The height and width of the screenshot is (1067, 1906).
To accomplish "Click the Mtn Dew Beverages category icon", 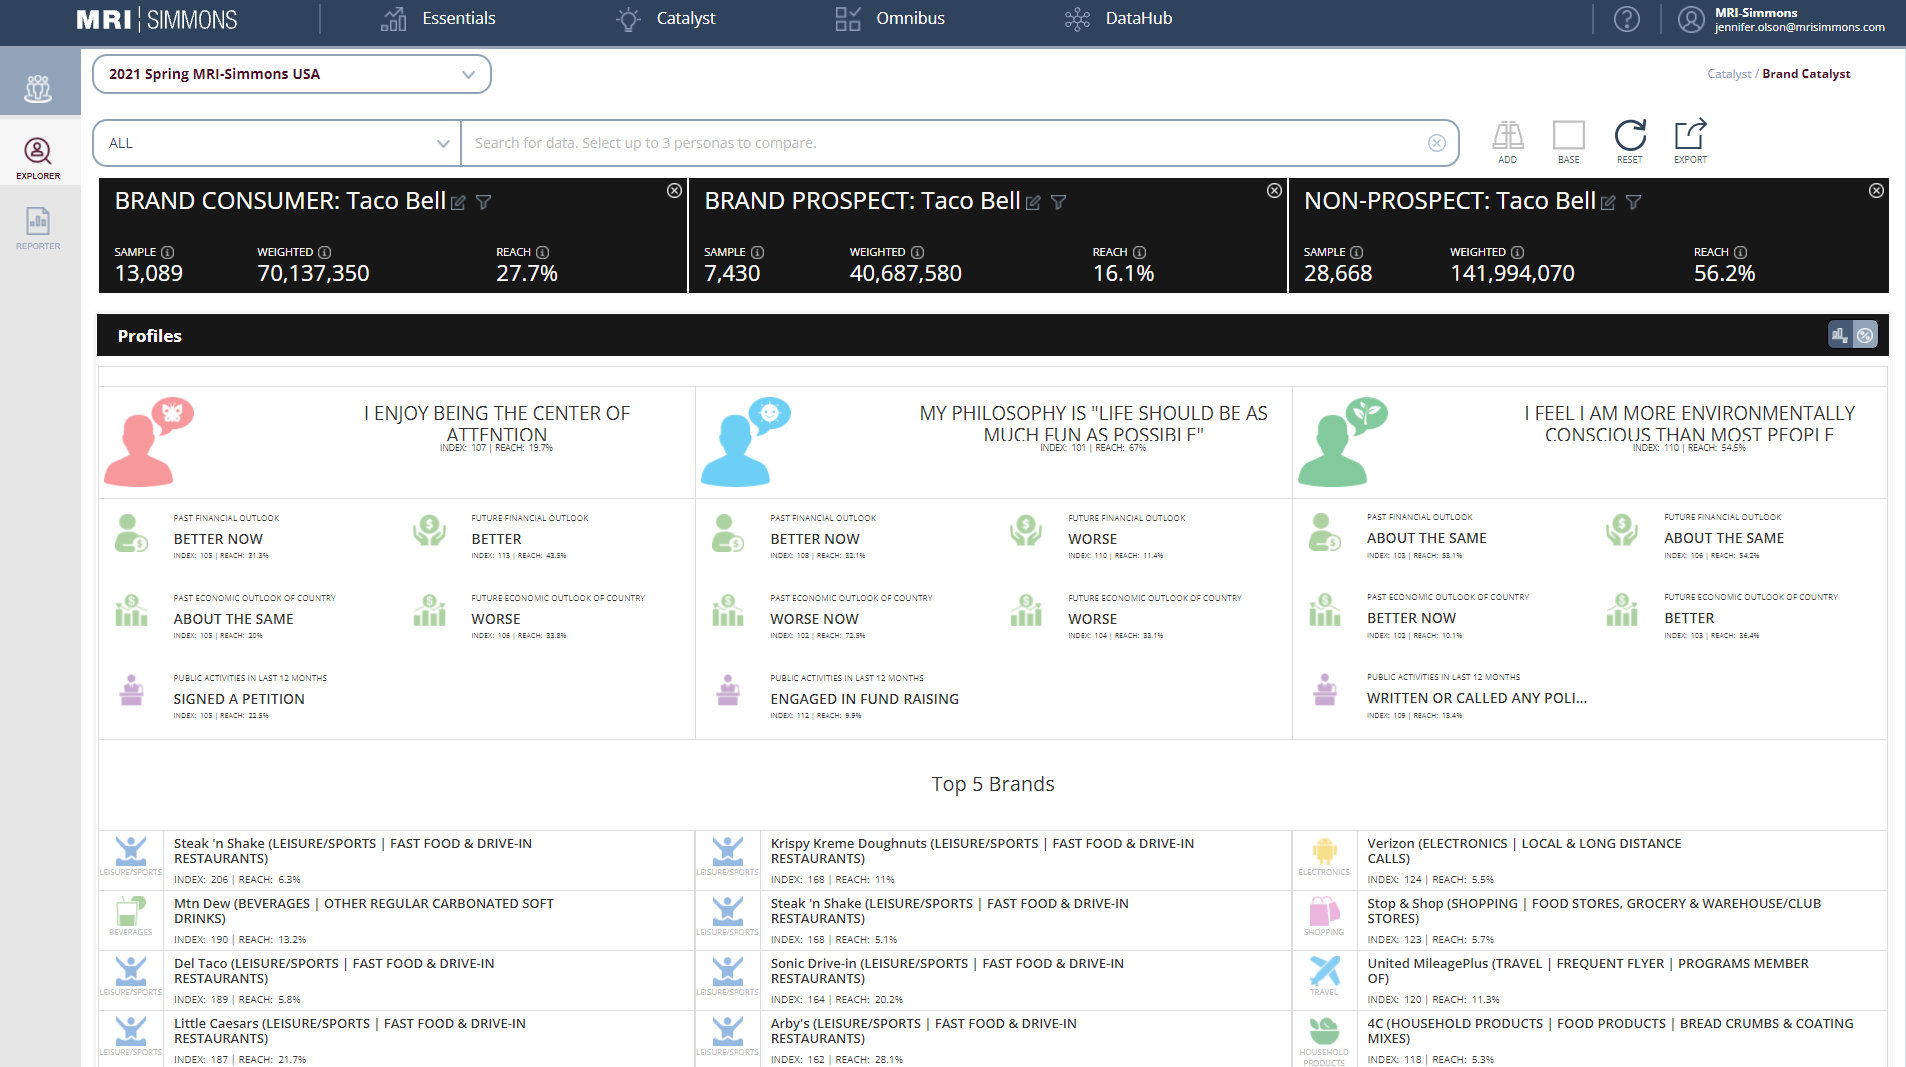I will (131, 912).
